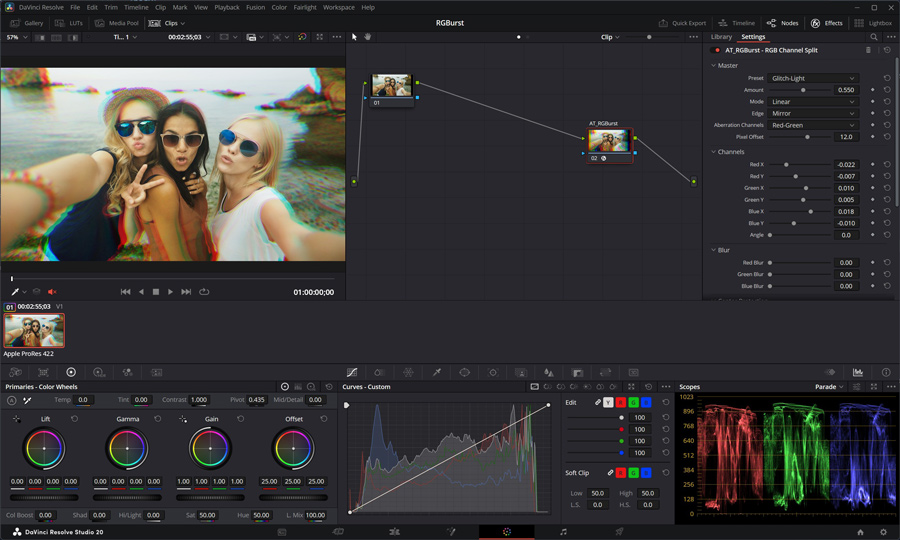This screenshot has width=900, height=540.
Task: Open the Clips dropdown arrow
Action: tap(183, 24)
